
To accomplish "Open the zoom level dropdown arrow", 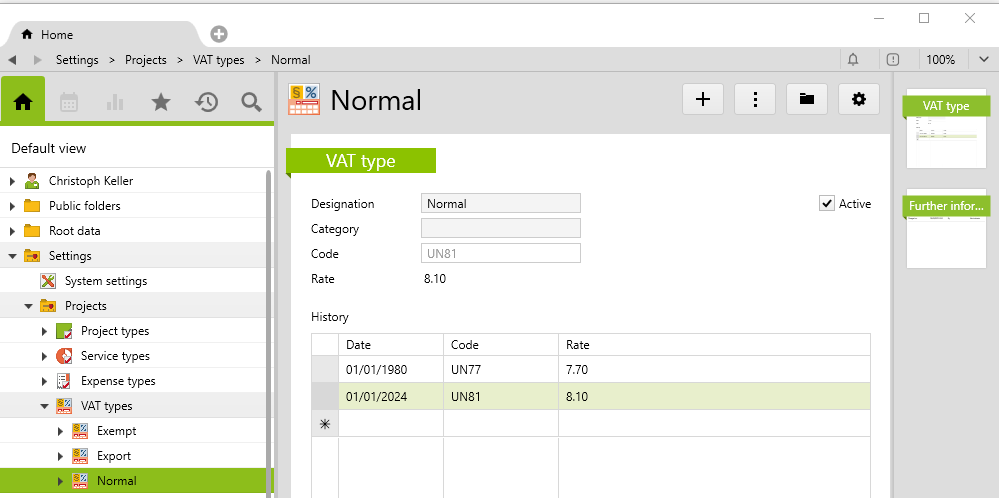I will tap(983, 60).
